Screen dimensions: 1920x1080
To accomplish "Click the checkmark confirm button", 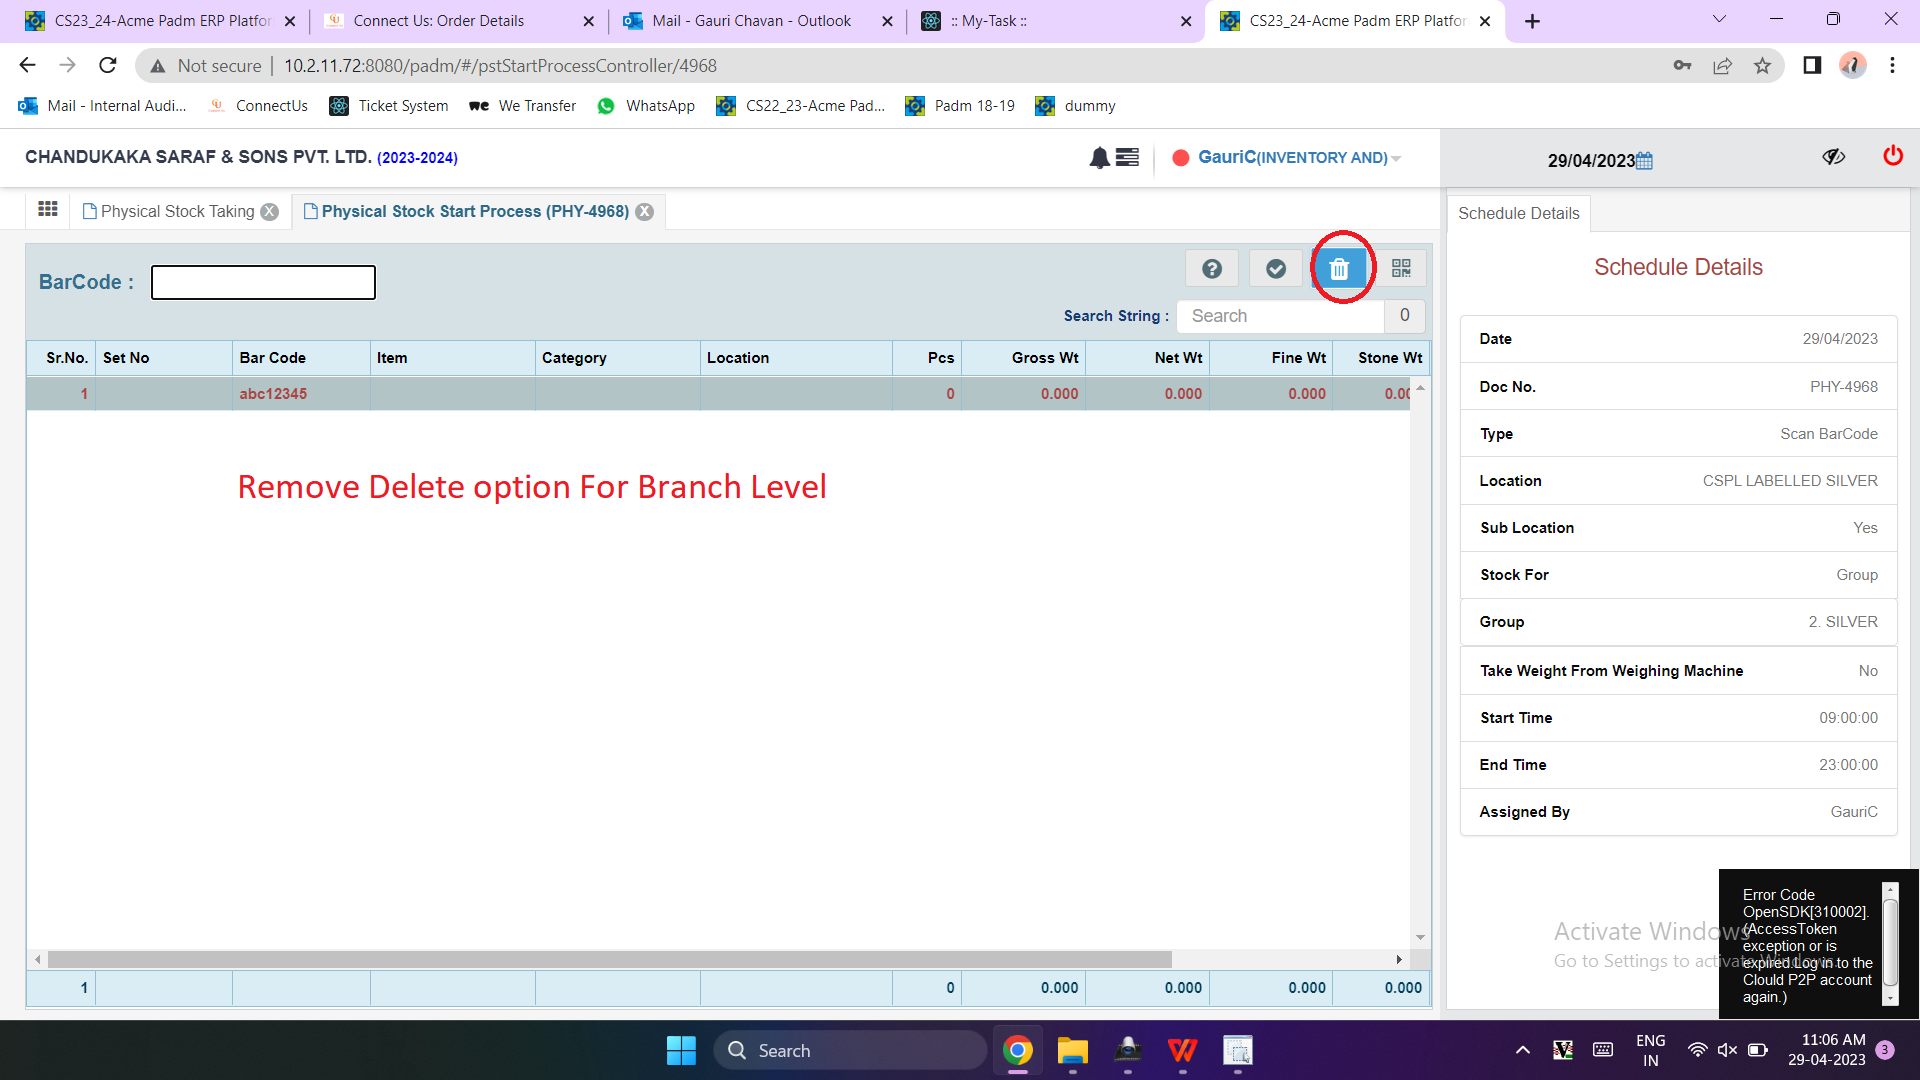I will [1276, 269].
